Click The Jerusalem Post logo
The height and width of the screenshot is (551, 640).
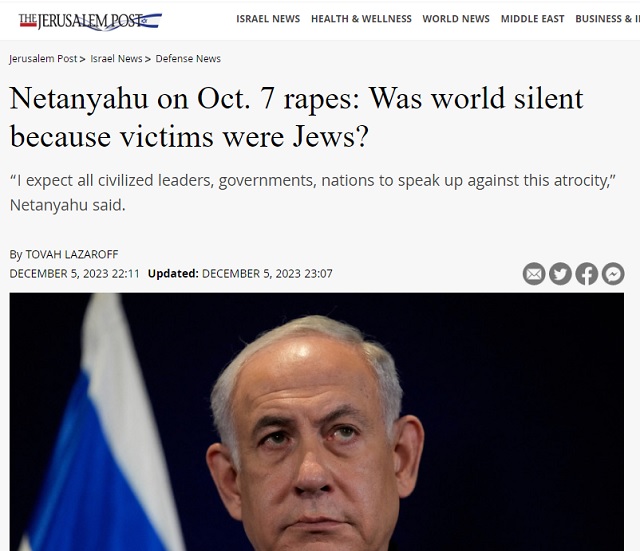90,21
